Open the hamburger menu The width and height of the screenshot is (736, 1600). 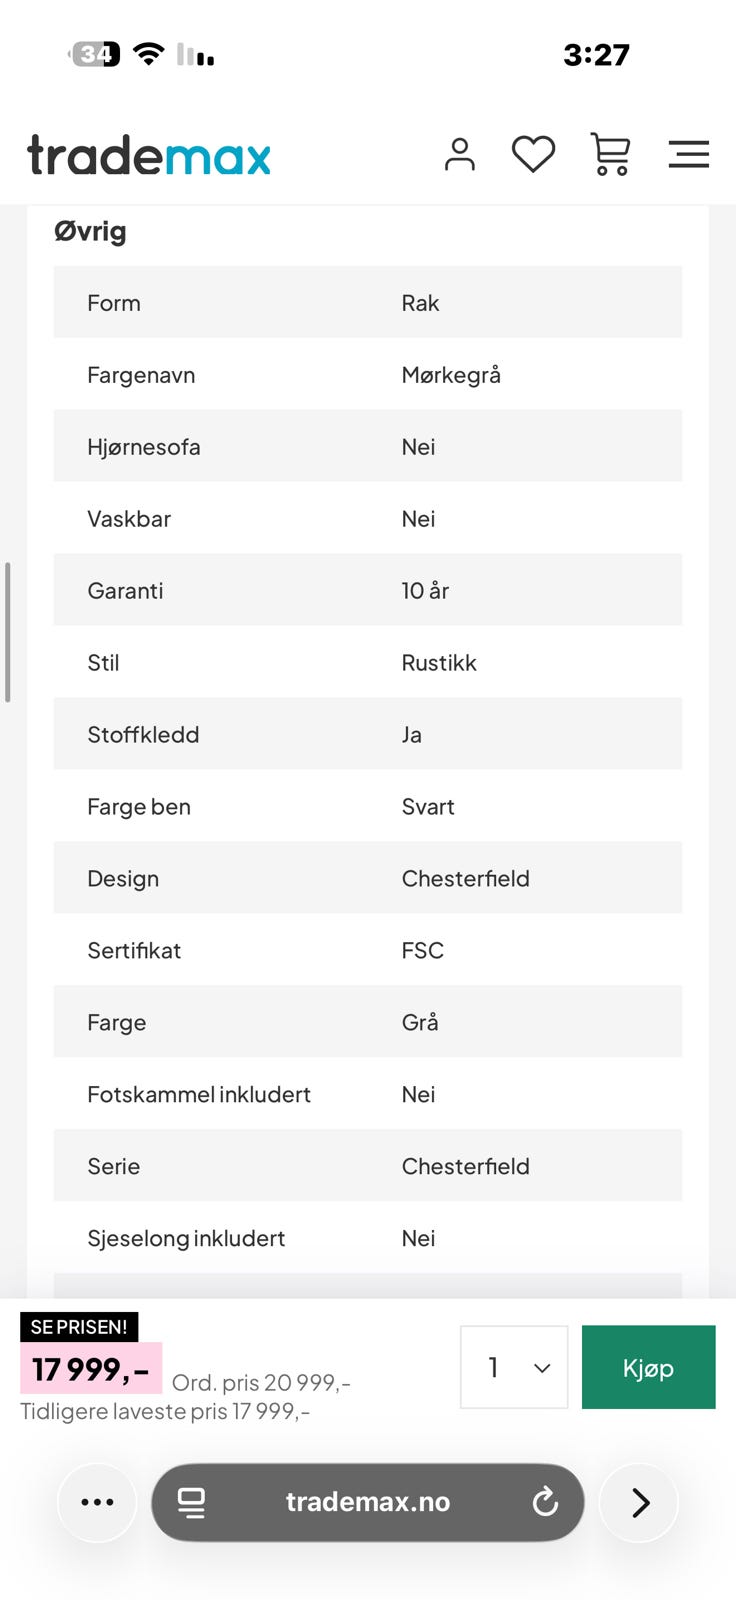coord(688,154)
